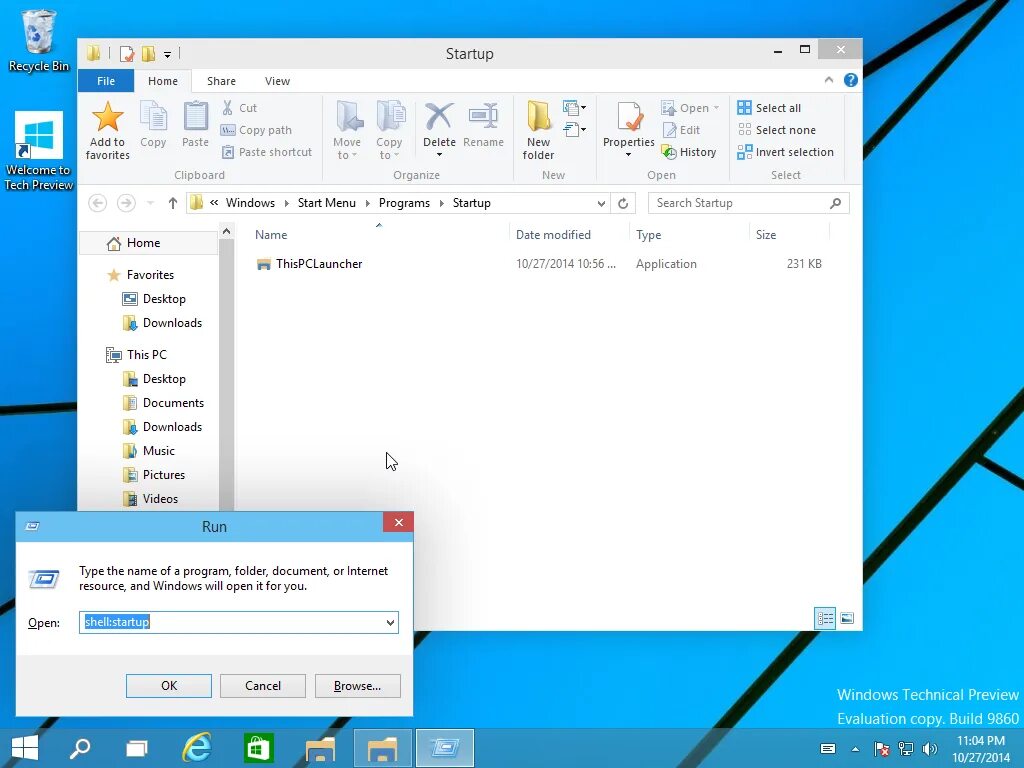
Task: Open the File tab menu
Action: point(106,81)
